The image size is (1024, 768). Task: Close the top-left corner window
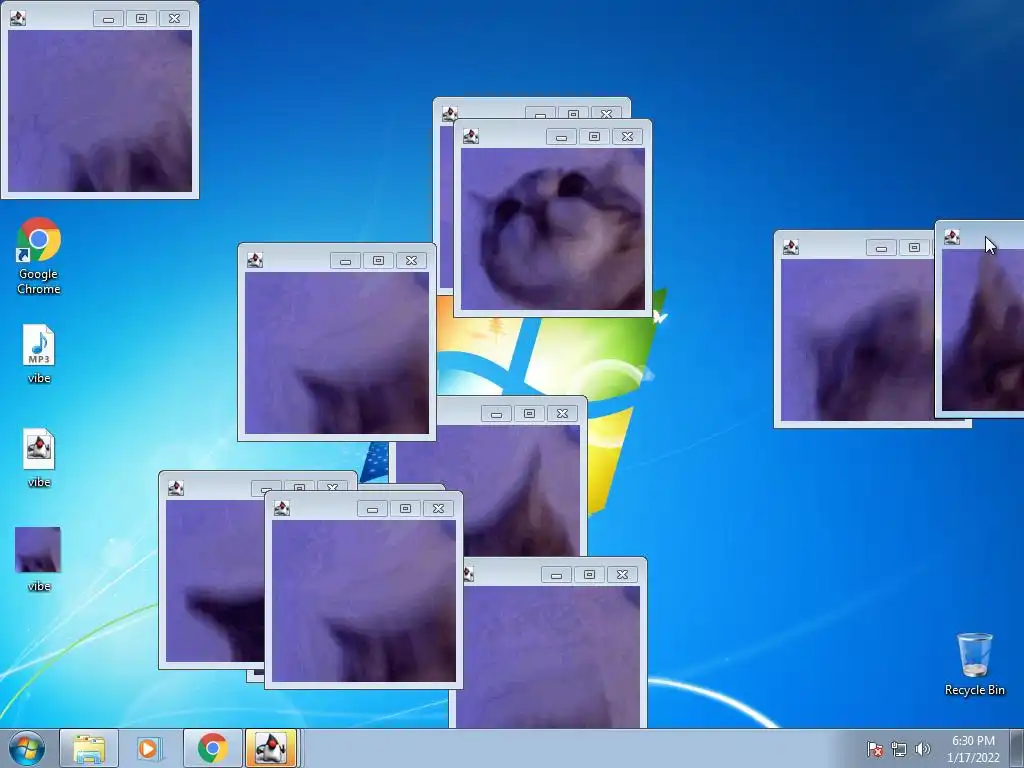[174, 19]
